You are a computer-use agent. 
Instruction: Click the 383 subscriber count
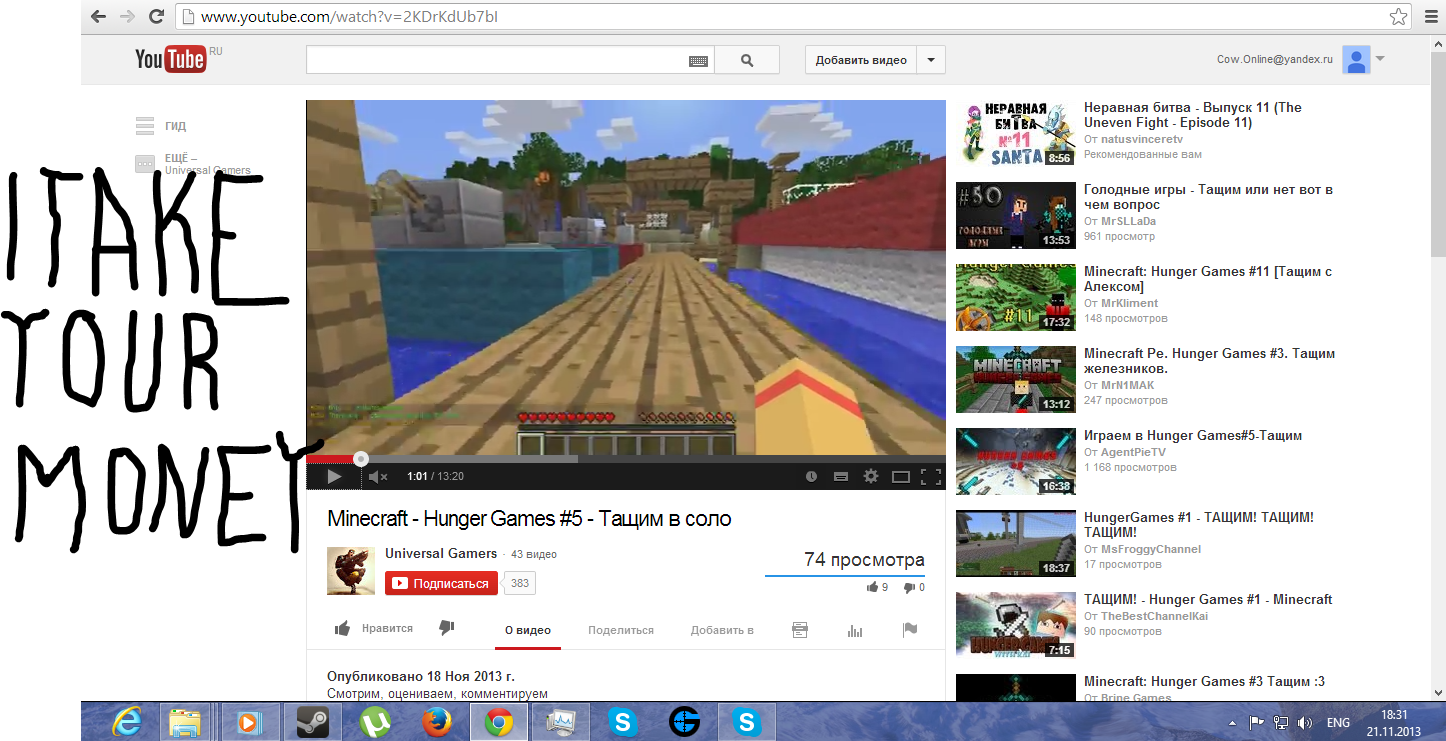click(x=520, y=583)
